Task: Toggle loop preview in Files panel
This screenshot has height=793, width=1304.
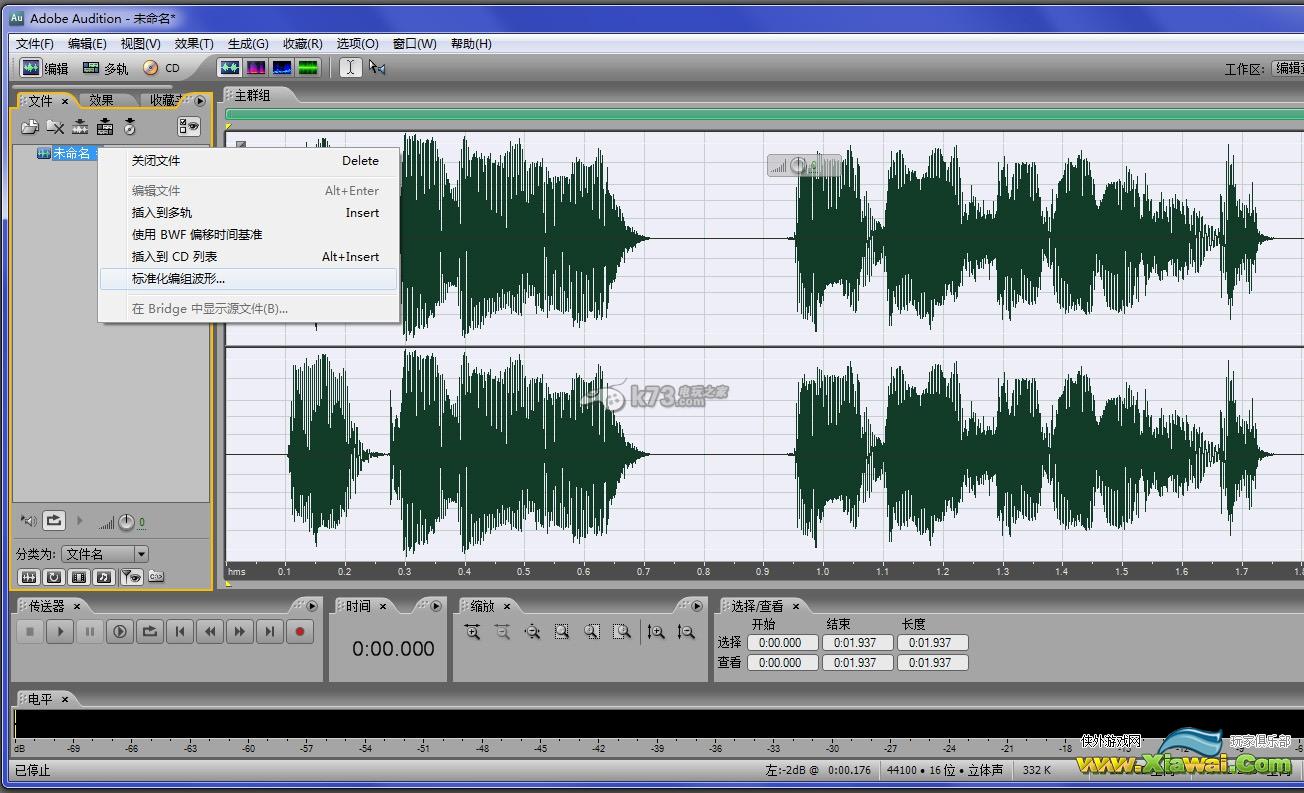Action: click(x=54, y=521)
